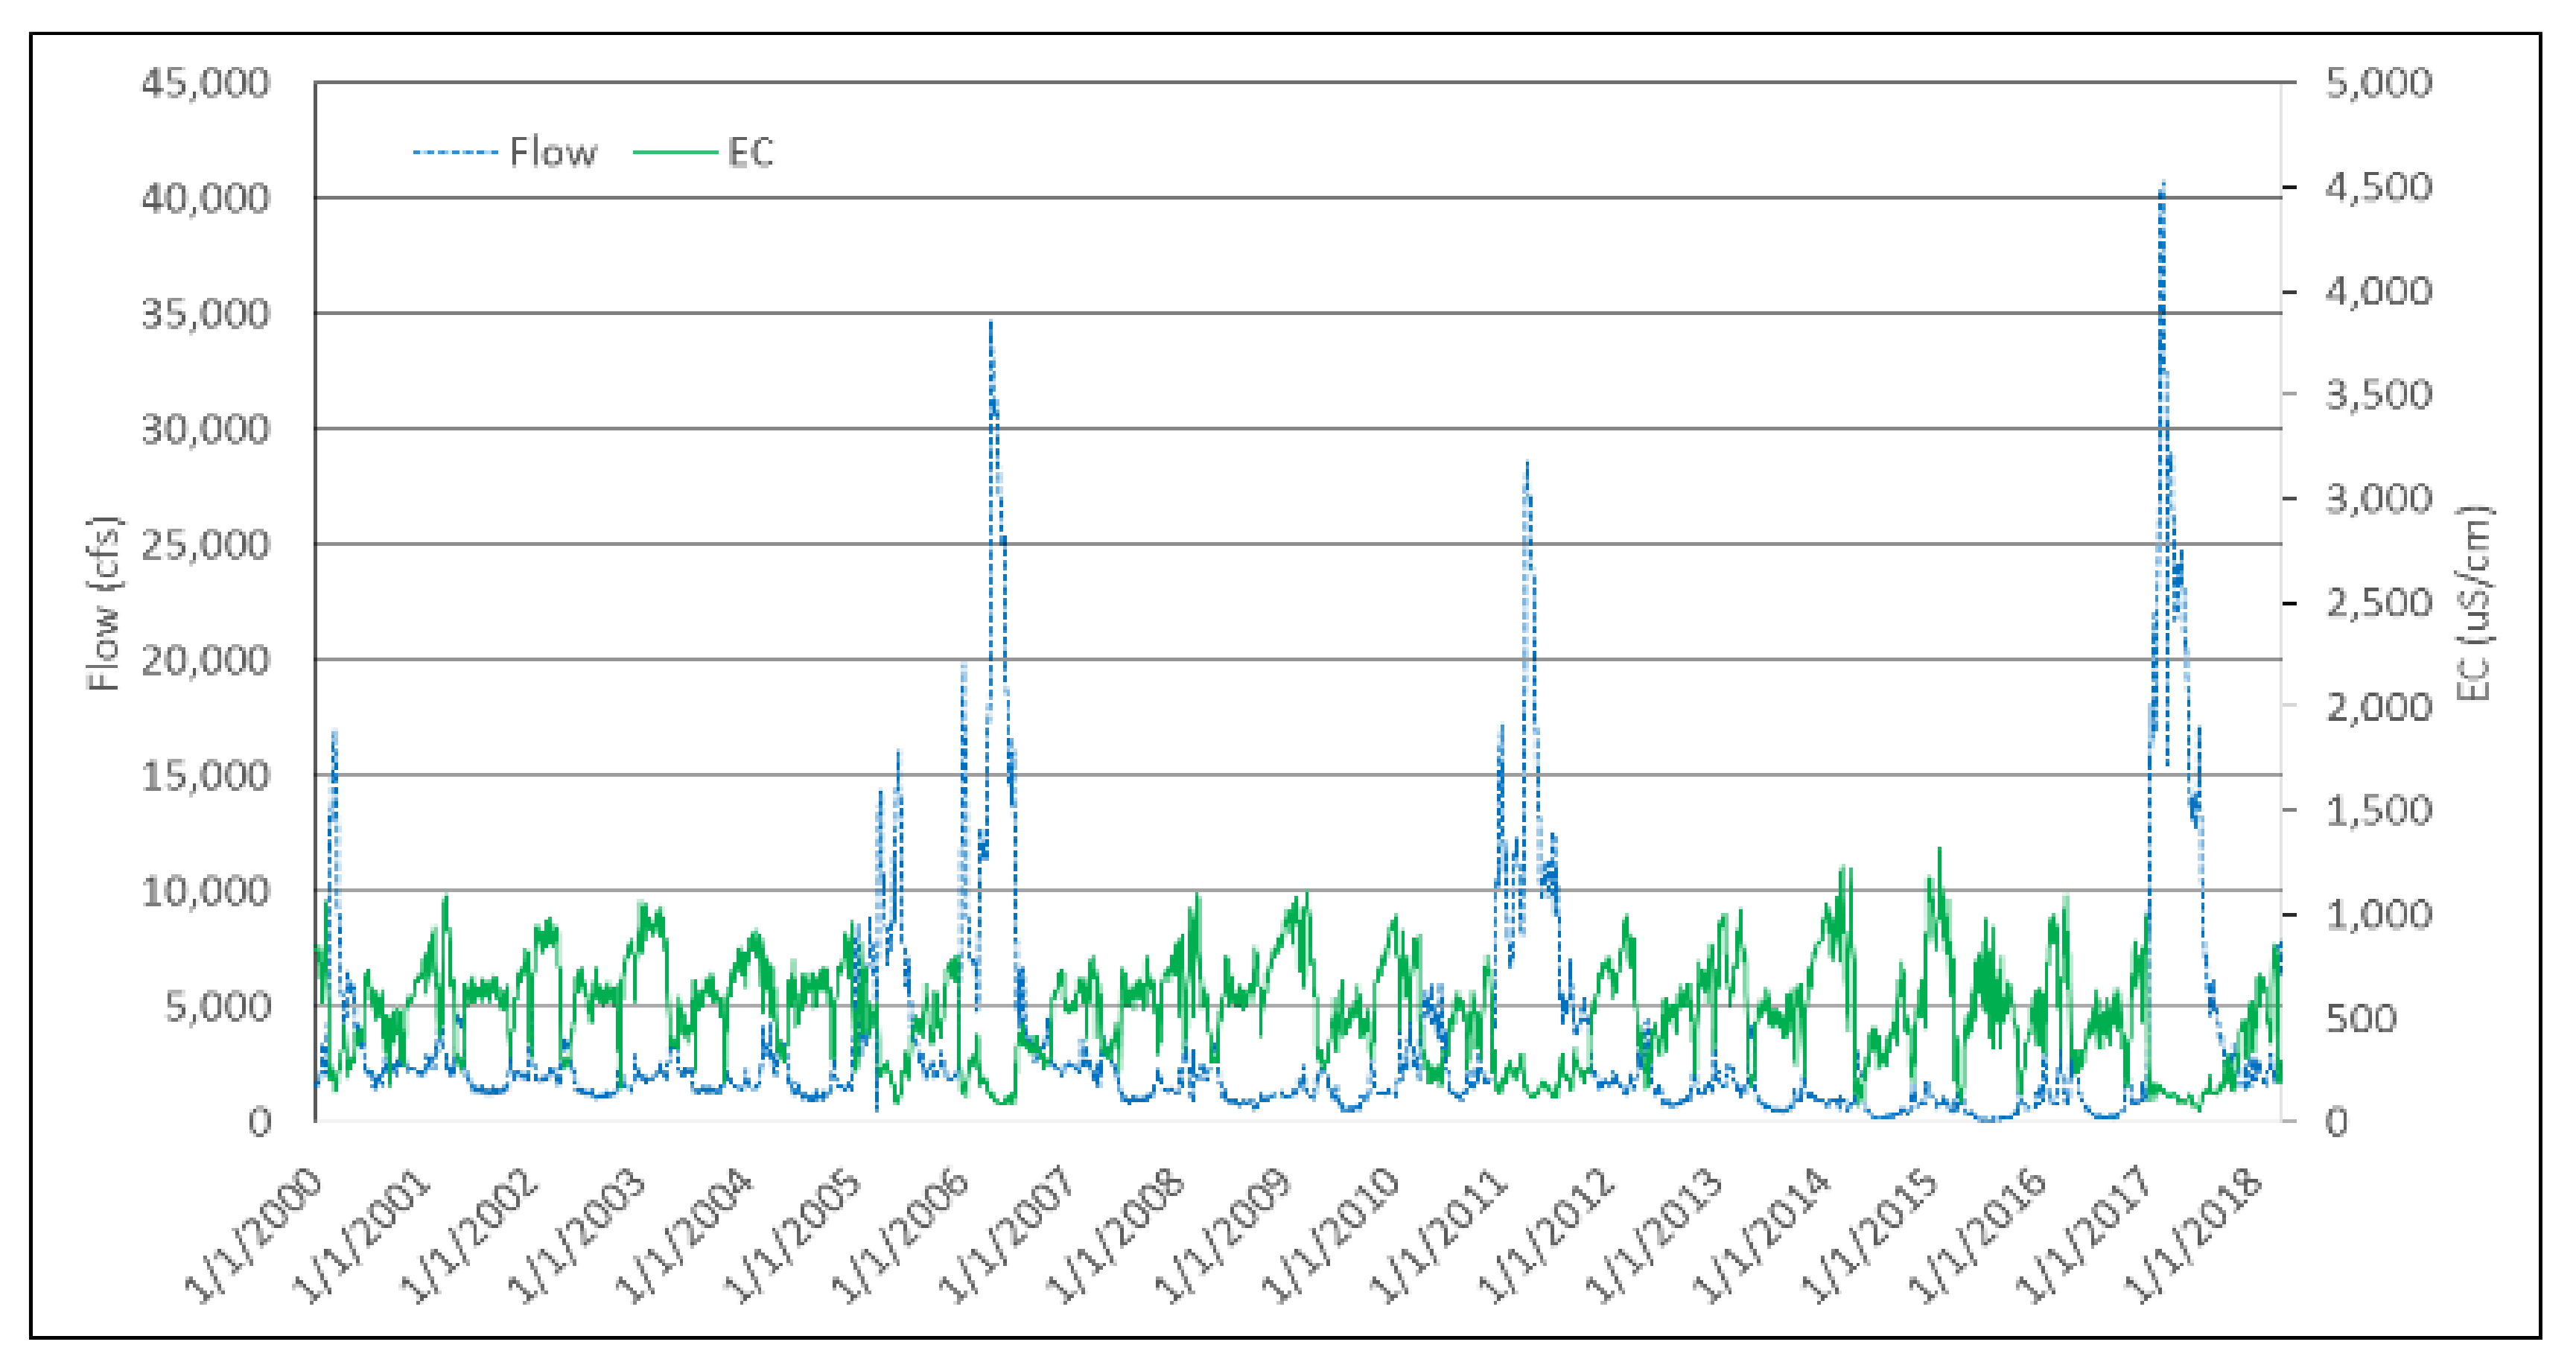Click the 40,000 flow axis label
This screenshot has height=1368, width=2576.
tap(205, 199)
